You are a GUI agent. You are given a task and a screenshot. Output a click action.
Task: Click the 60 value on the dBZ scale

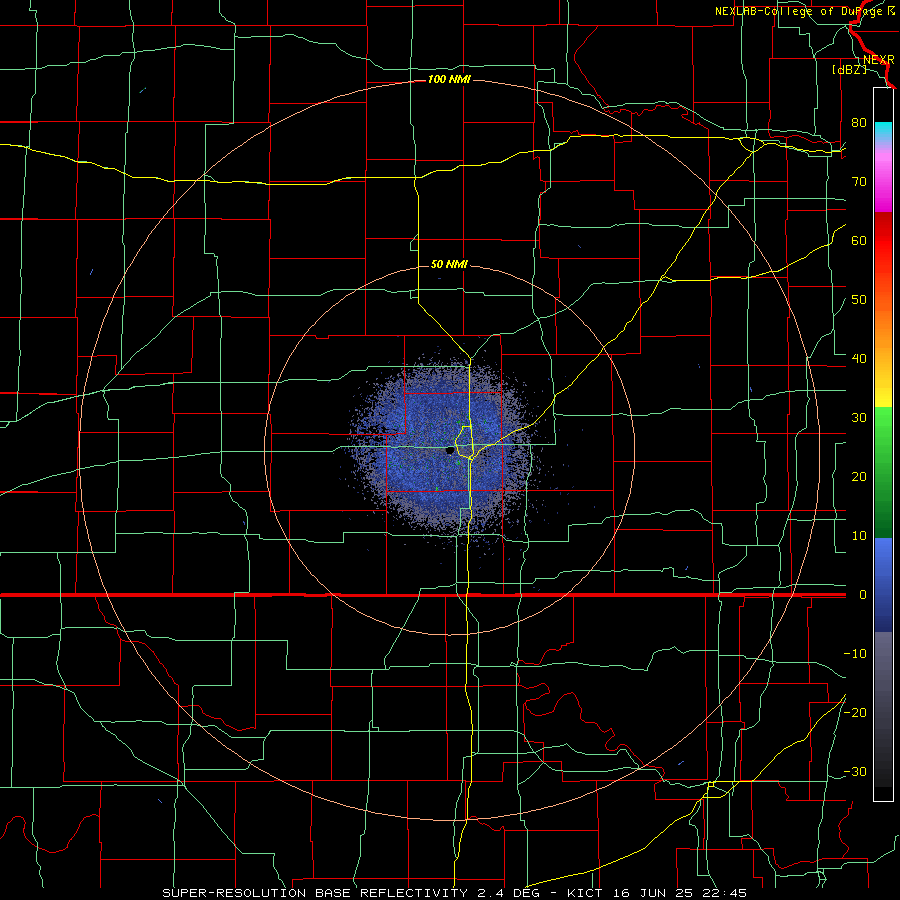pos(859,241)
